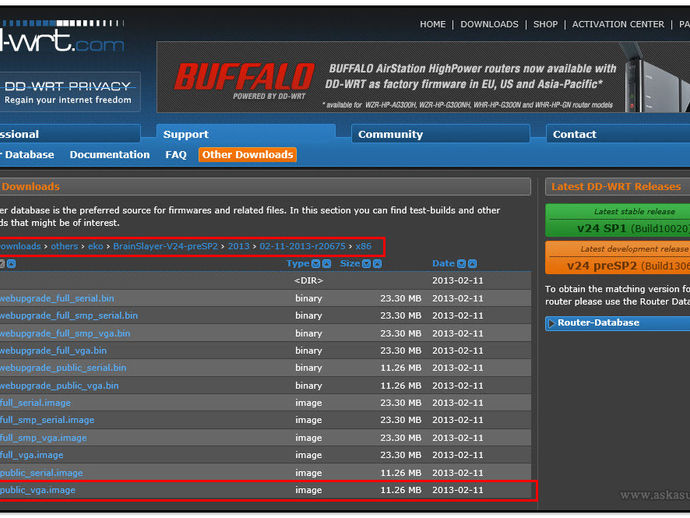The width and height of the screenshot is (690, 518).
Task: Sort Size column descending arrow
Action: pos(366,264)
